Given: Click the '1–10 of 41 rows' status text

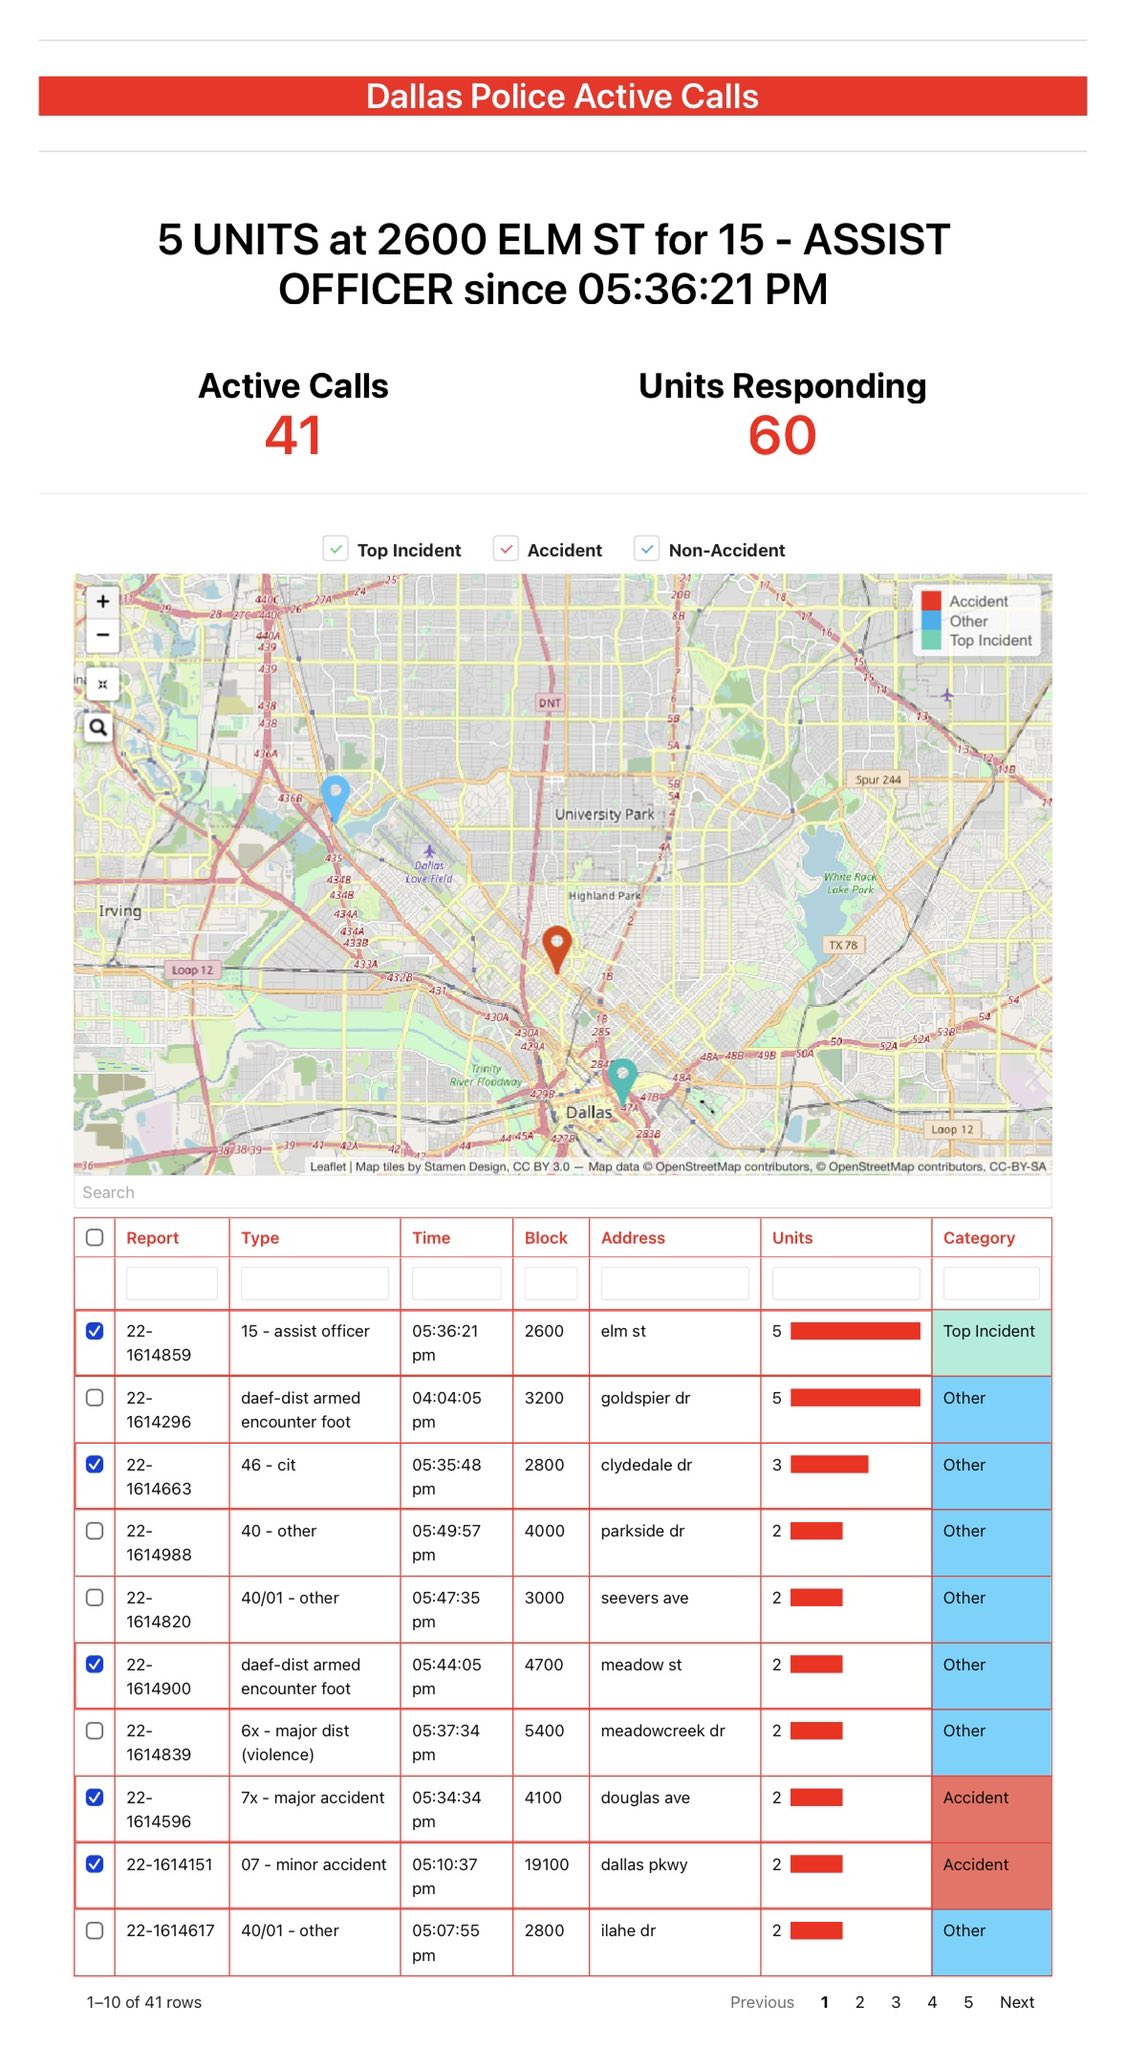Looking at the screenshot, I should coord(144,2002).
